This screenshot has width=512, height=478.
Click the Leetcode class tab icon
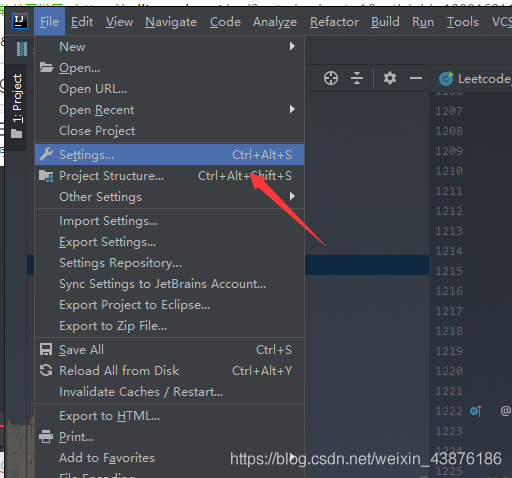point(446,79)
